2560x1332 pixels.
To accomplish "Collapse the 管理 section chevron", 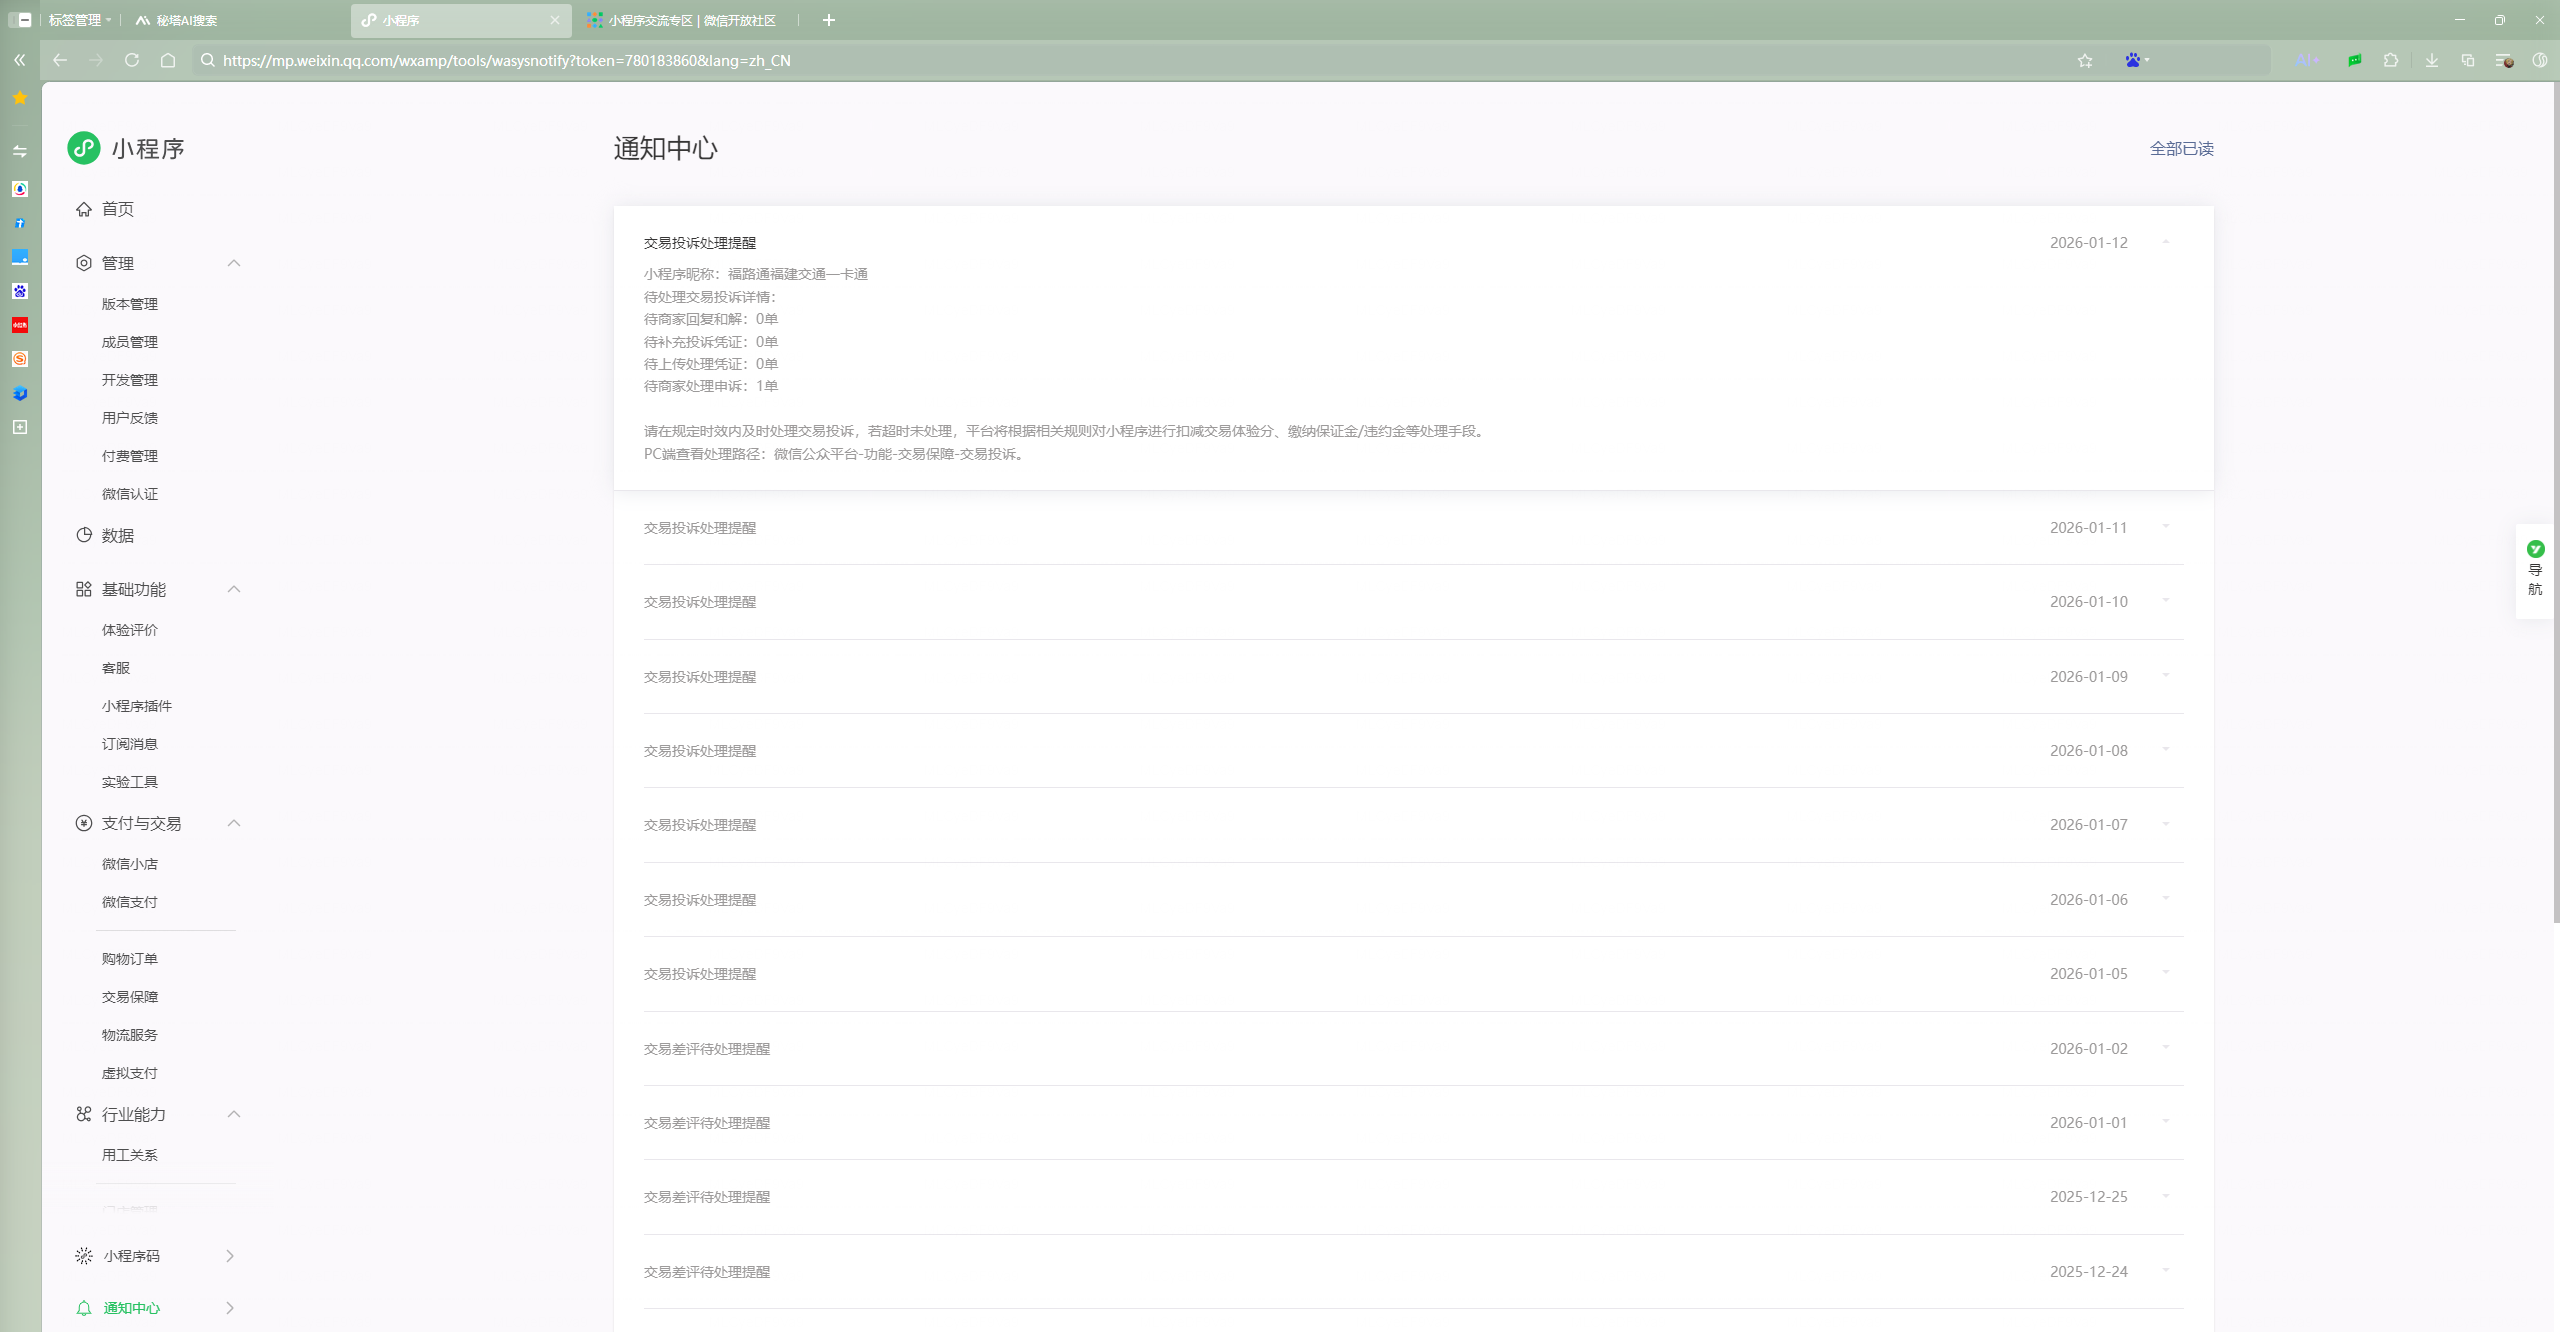I will (x=234, y=263).
